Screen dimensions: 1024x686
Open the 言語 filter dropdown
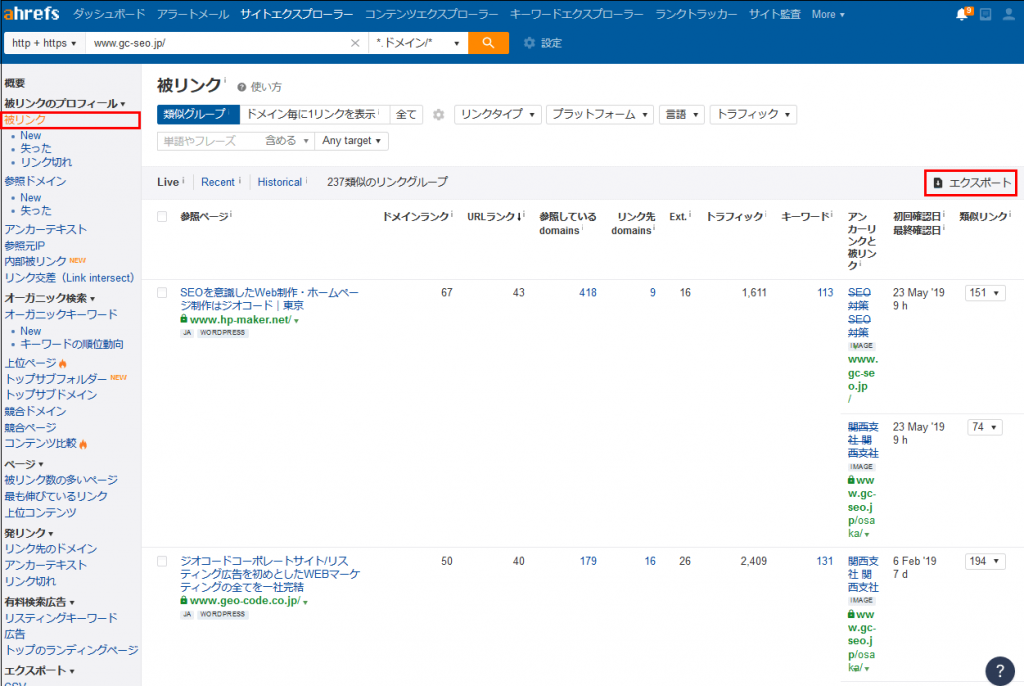681,114
